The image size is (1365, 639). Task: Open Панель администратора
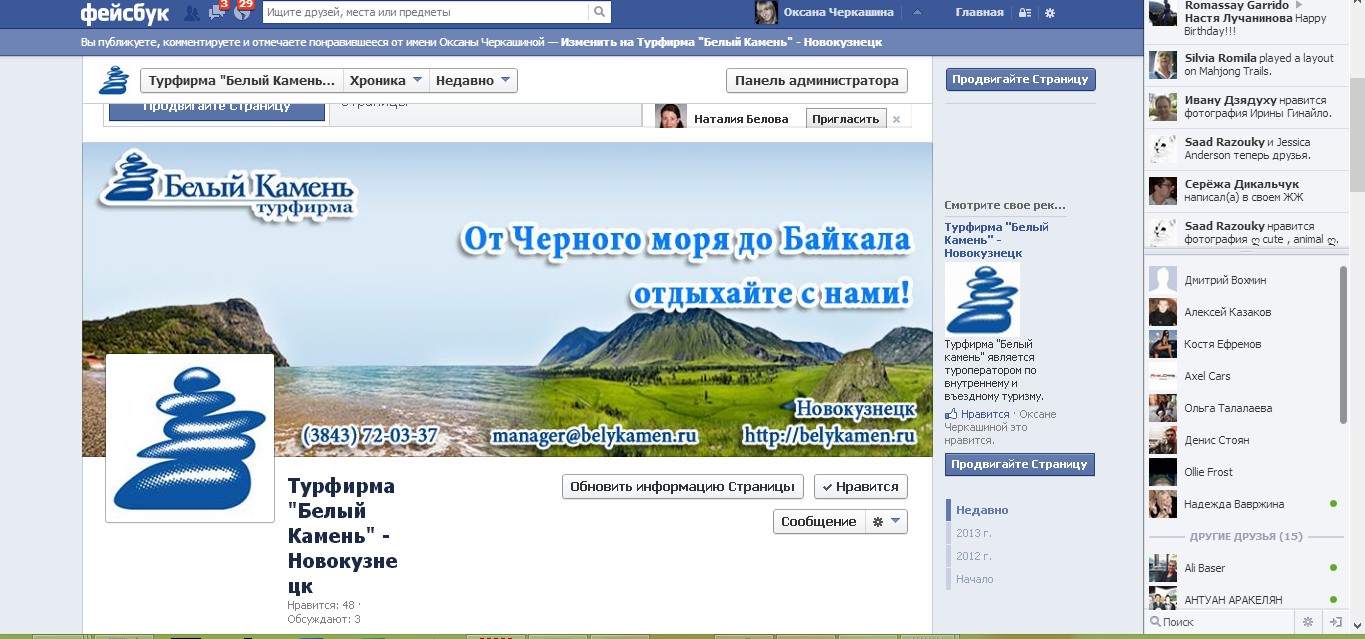(x=816, y=80)
